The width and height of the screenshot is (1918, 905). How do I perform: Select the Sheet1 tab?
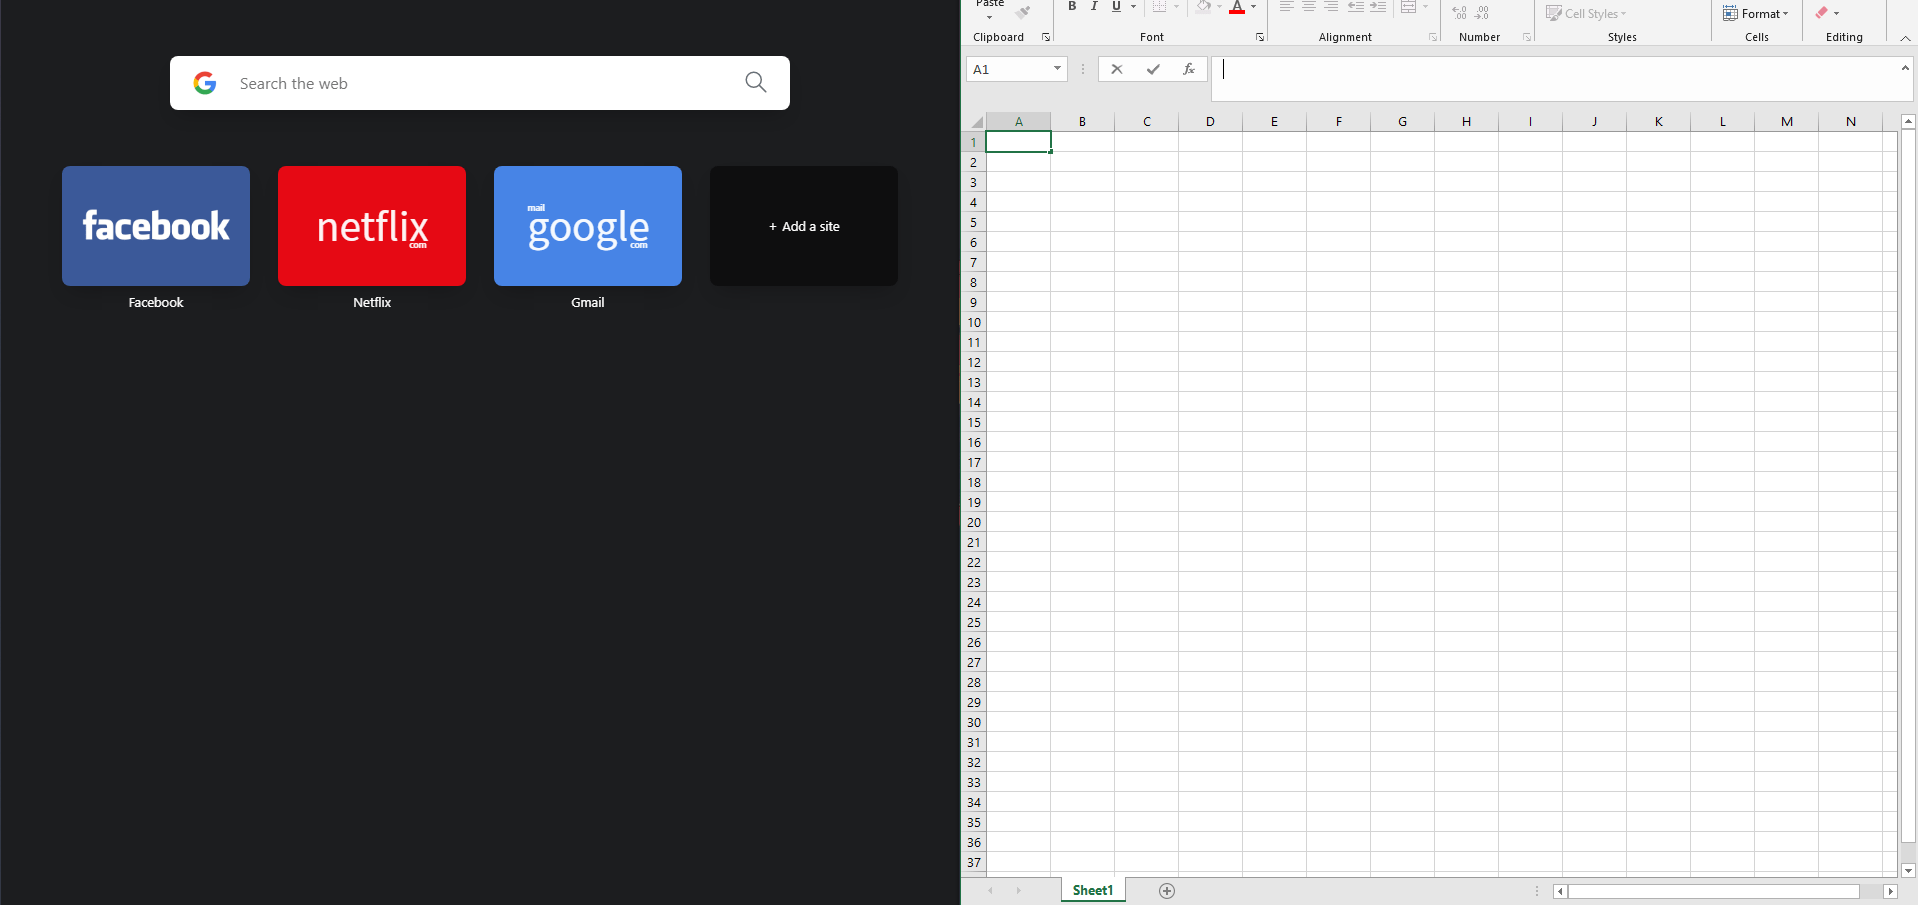1092,890
